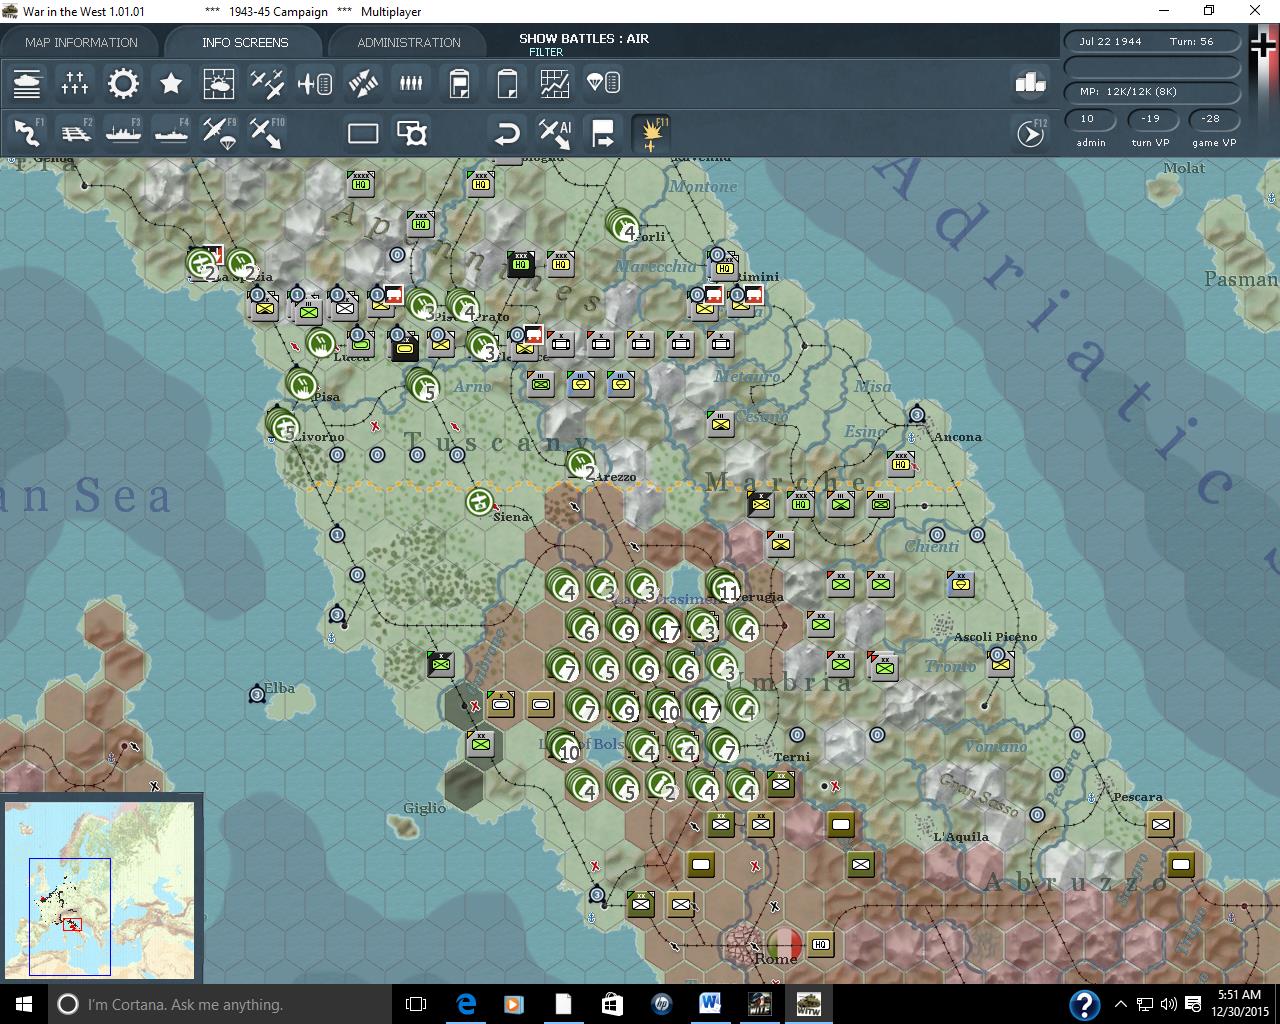Click the admin points value 10
1280x1024 pixels.
(1087, 118)
